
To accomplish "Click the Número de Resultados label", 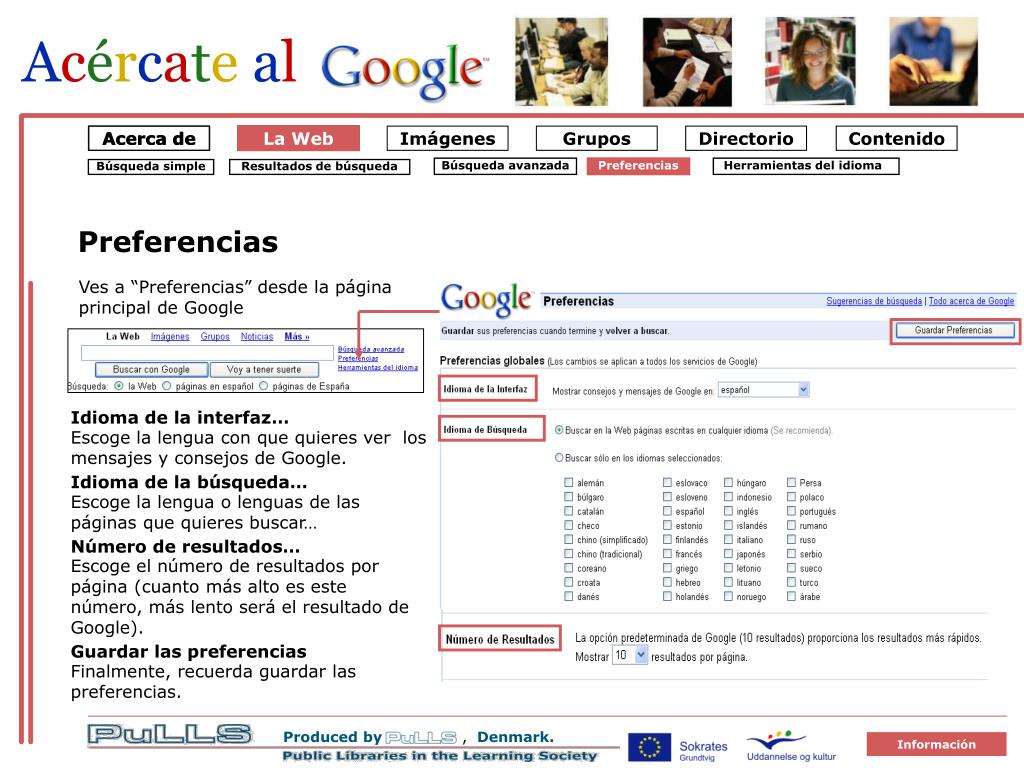I will (x=500, y=639).
